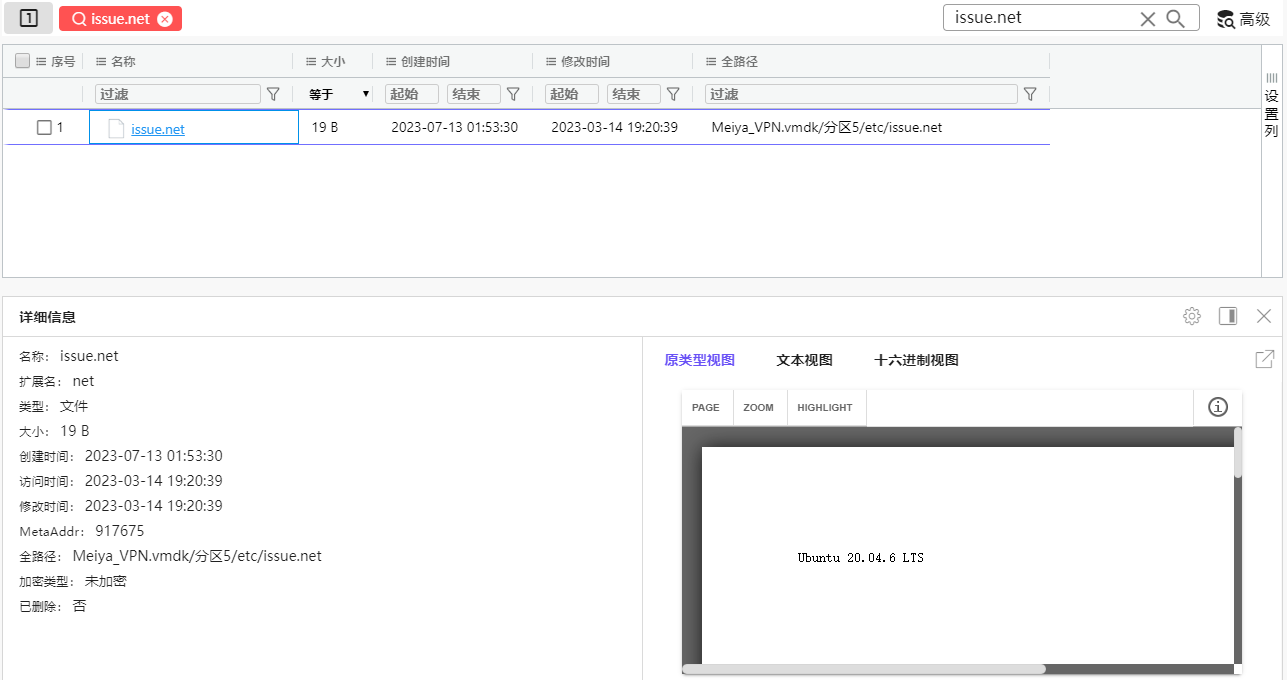Apply creation time filter funnel icon
This screenshot has height=680, width=1287.
(513, 94)
